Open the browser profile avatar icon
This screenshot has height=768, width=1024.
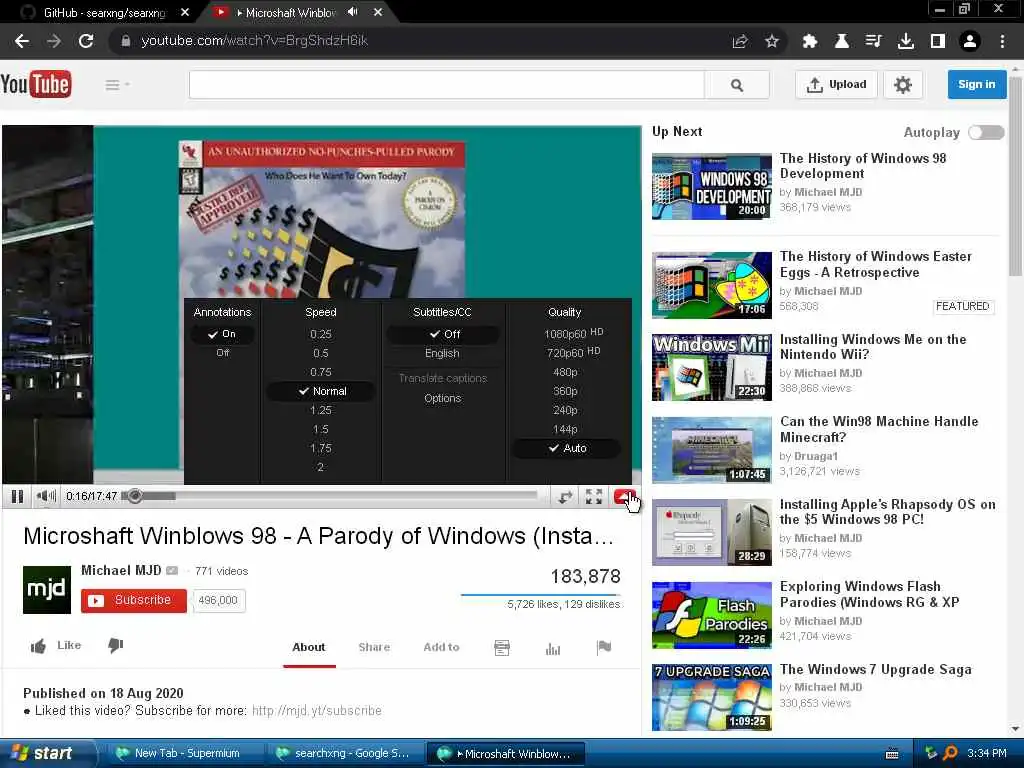[970, 41]
